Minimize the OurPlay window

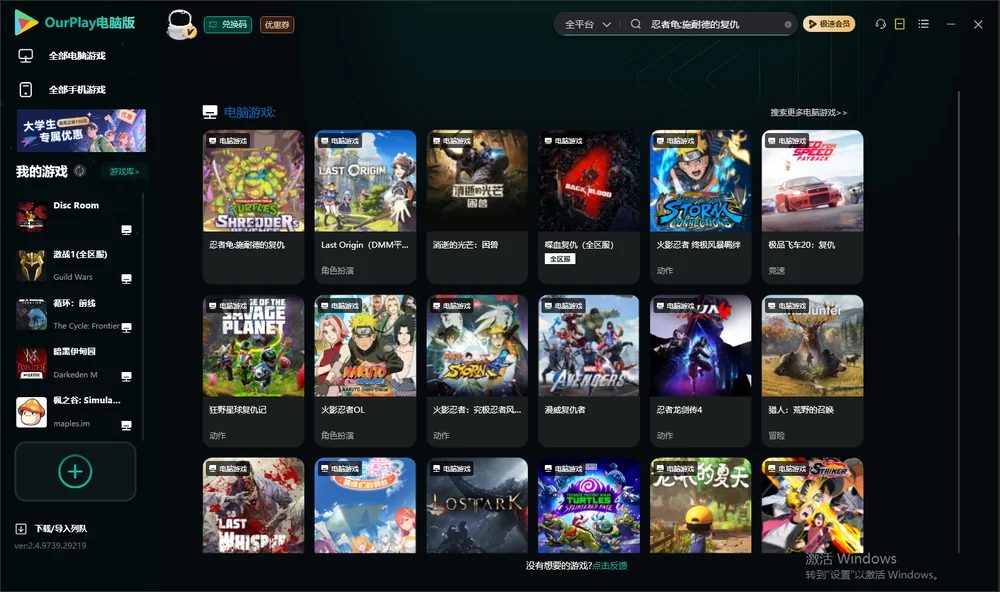point(951,24)
